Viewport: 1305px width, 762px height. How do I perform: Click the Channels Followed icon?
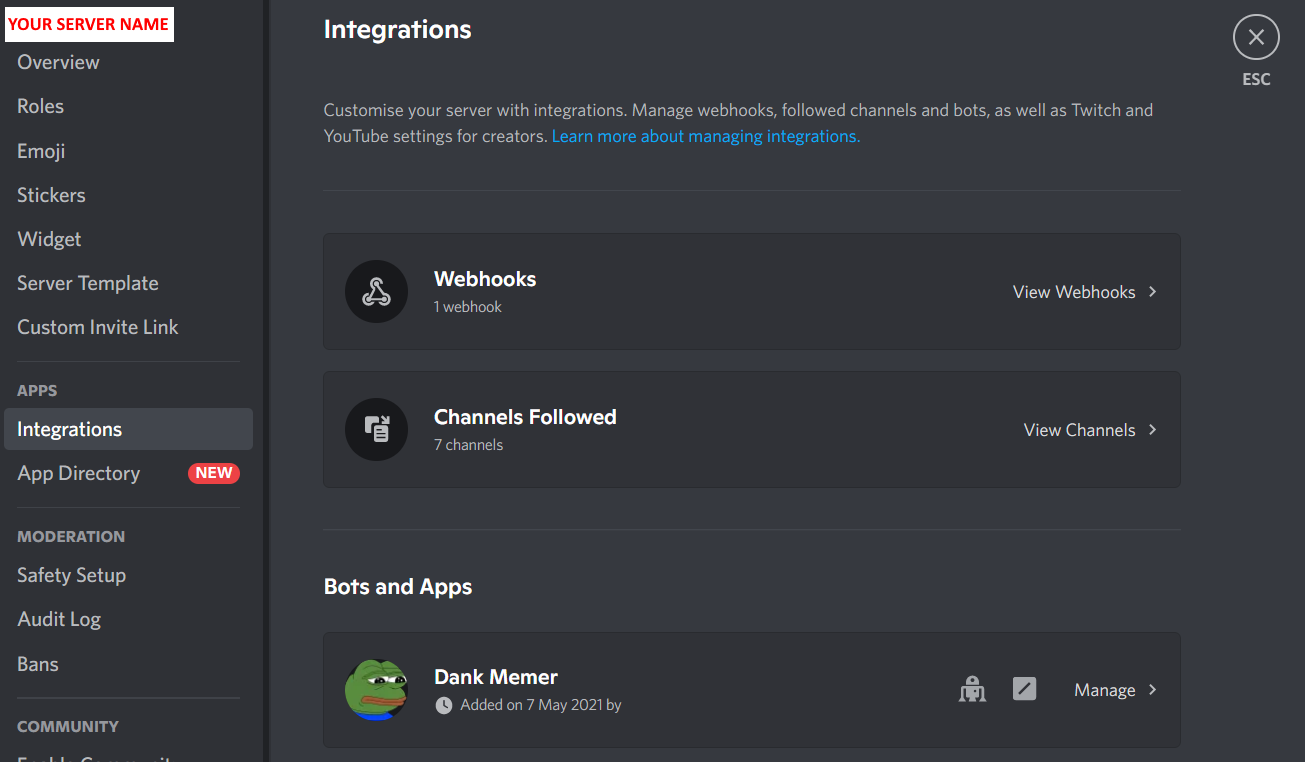click(x=376, y=430)
